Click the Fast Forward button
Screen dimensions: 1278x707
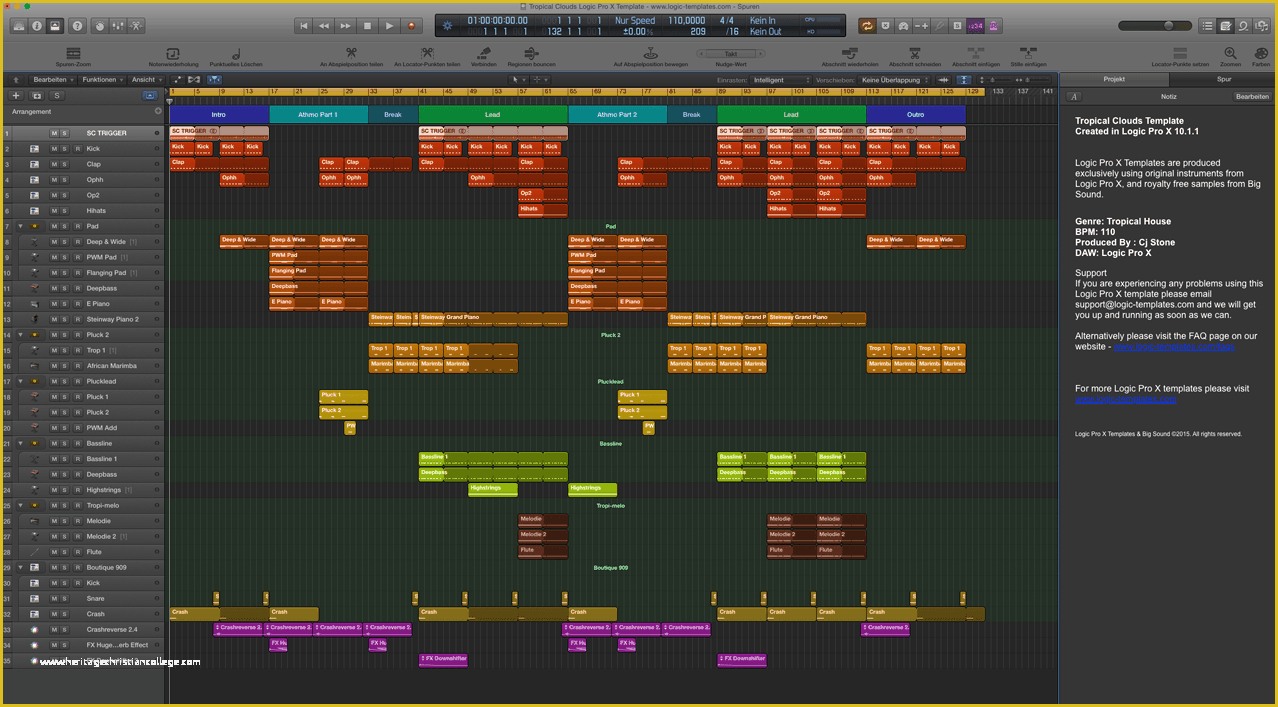tap(346, 25)
